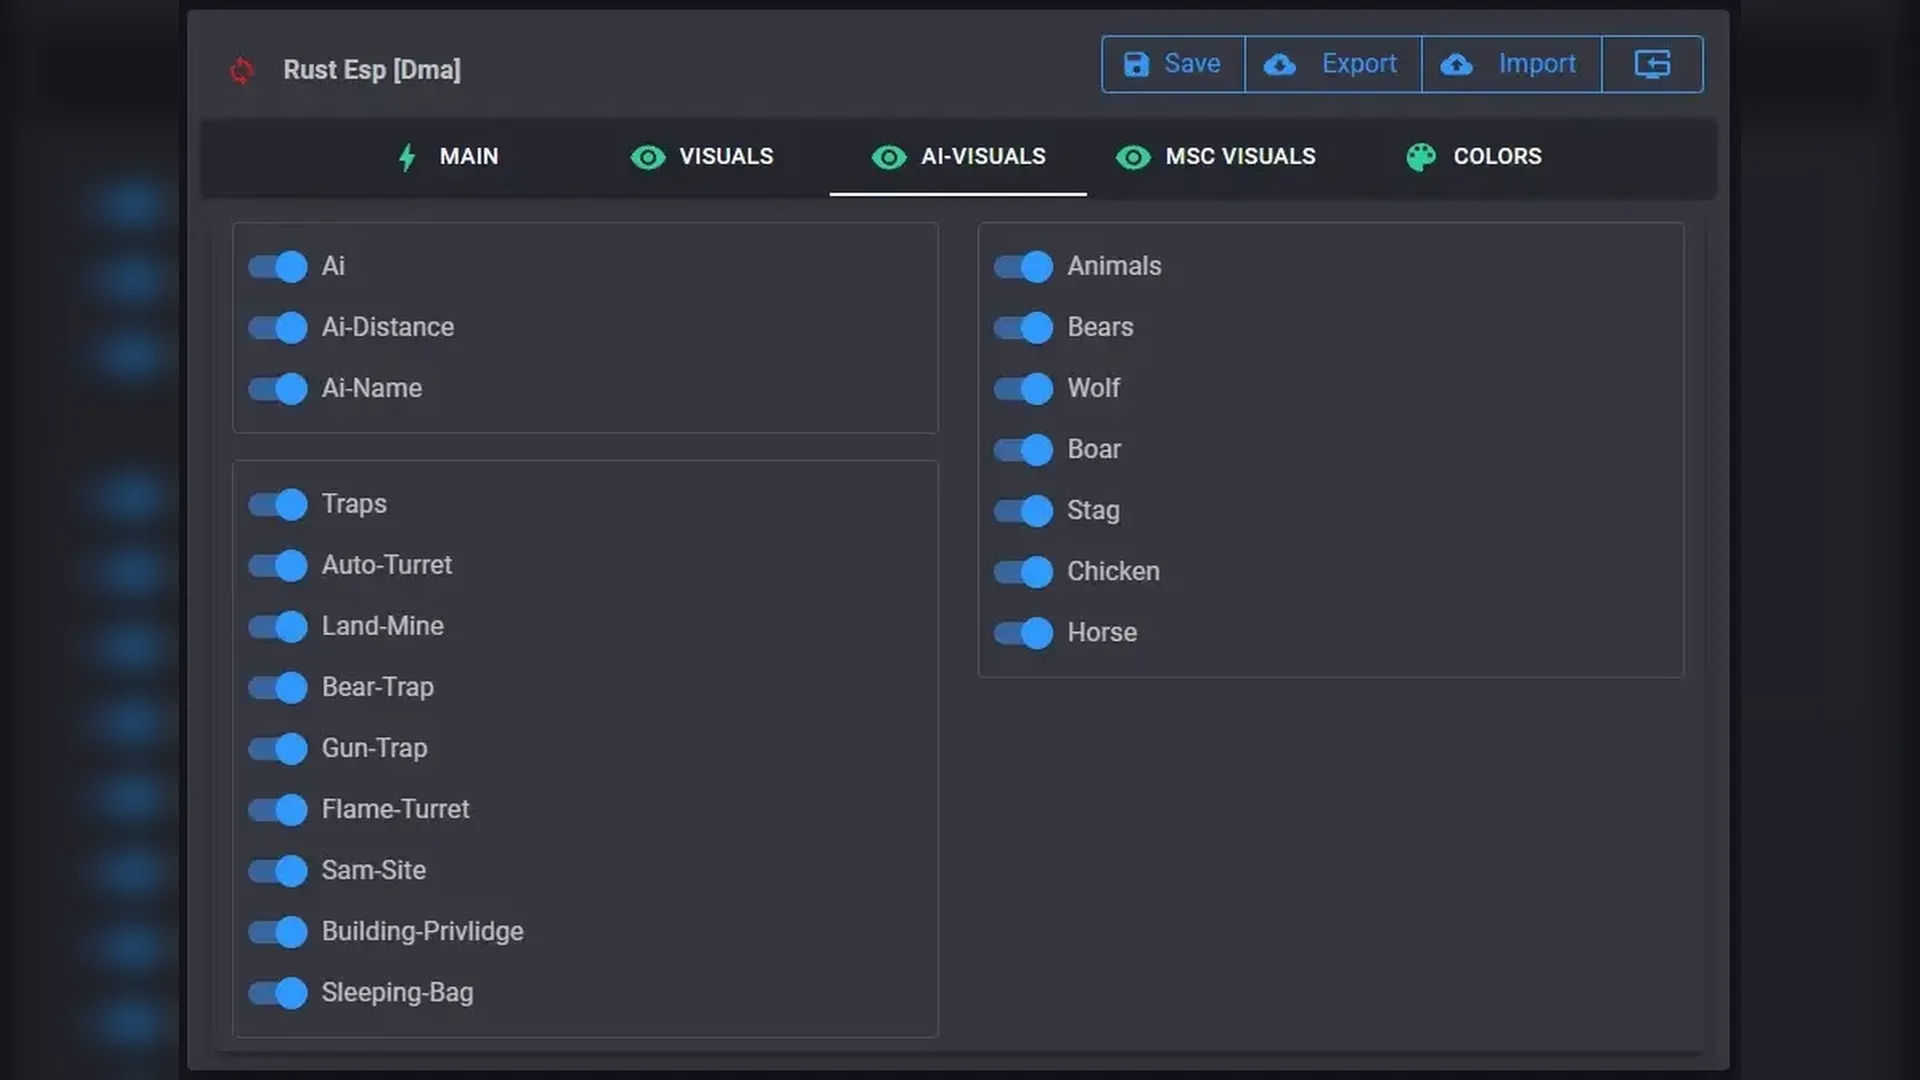Switch to the COLORS tab
1920x1080 pixels.
pyautogui.click(x=1496, y=157)
